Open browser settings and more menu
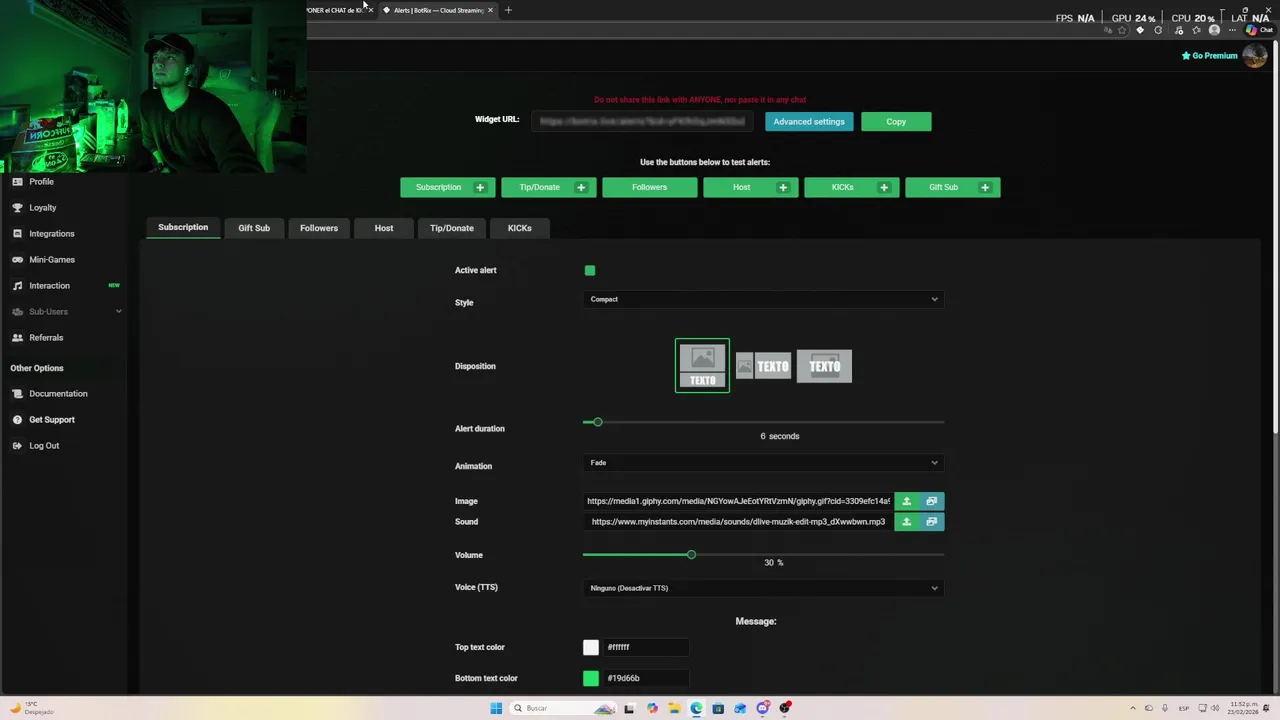The image size is (1280, 720). tap(1232, 30)
